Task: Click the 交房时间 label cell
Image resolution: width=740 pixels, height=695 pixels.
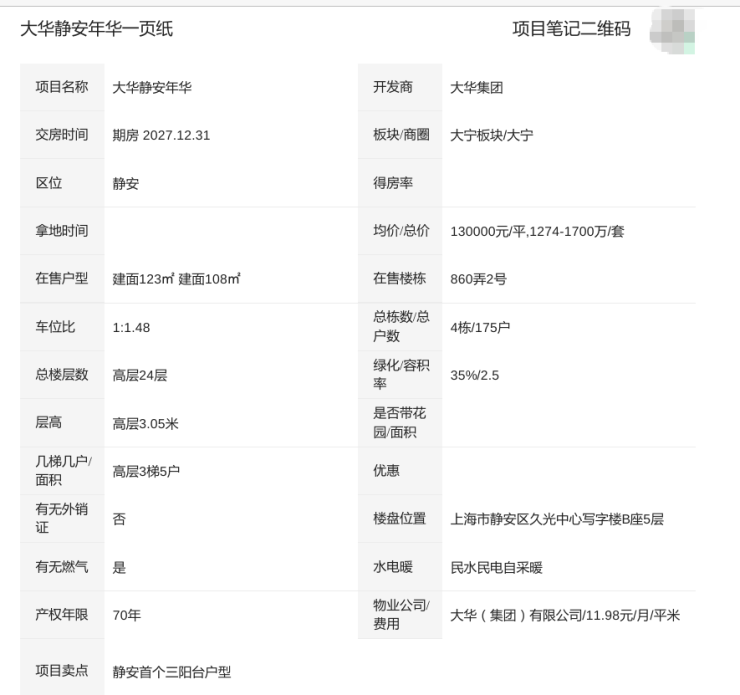Action: [x=62, y=135]
